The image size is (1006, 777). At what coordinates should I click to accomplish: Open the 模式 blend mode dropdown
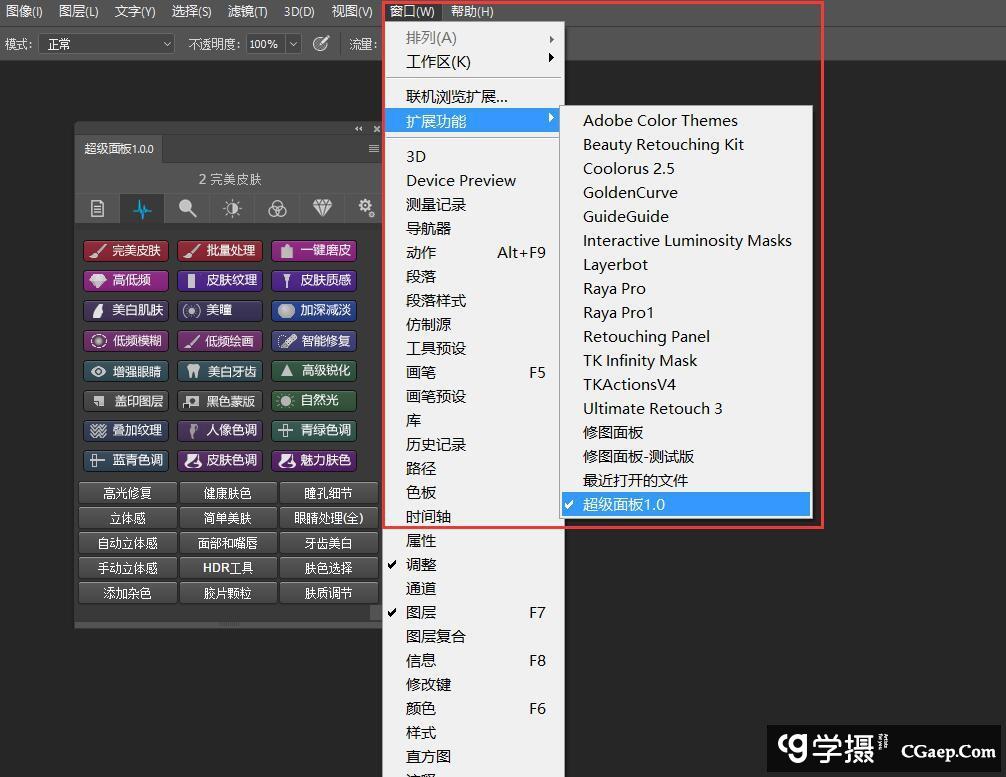(x=108, y=44)
